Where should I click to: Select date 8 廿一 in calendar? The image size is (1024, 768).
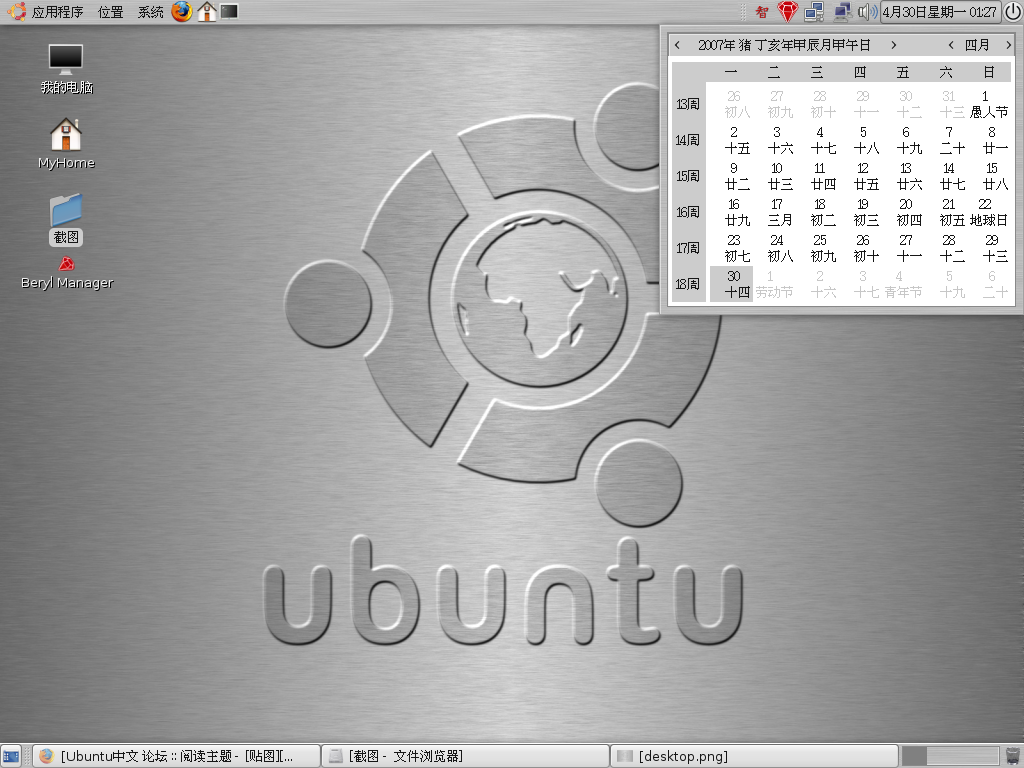tap(994, 140)
